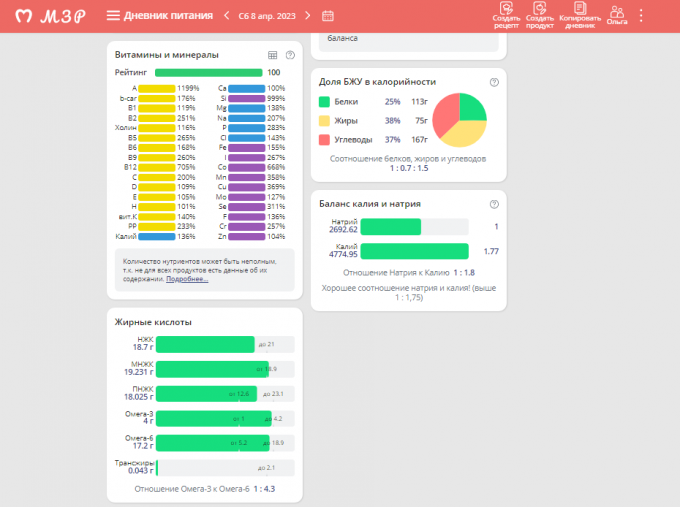Click Копировать дневник icon

580,15
